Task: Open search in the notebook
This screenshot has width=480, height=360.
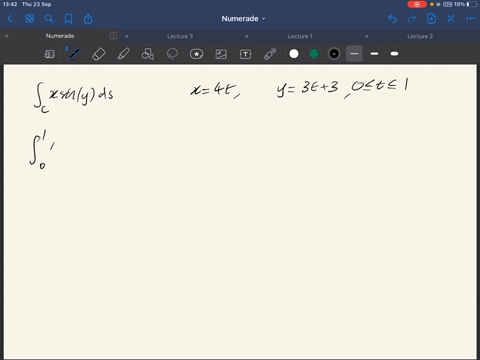Action: (49, 19)
